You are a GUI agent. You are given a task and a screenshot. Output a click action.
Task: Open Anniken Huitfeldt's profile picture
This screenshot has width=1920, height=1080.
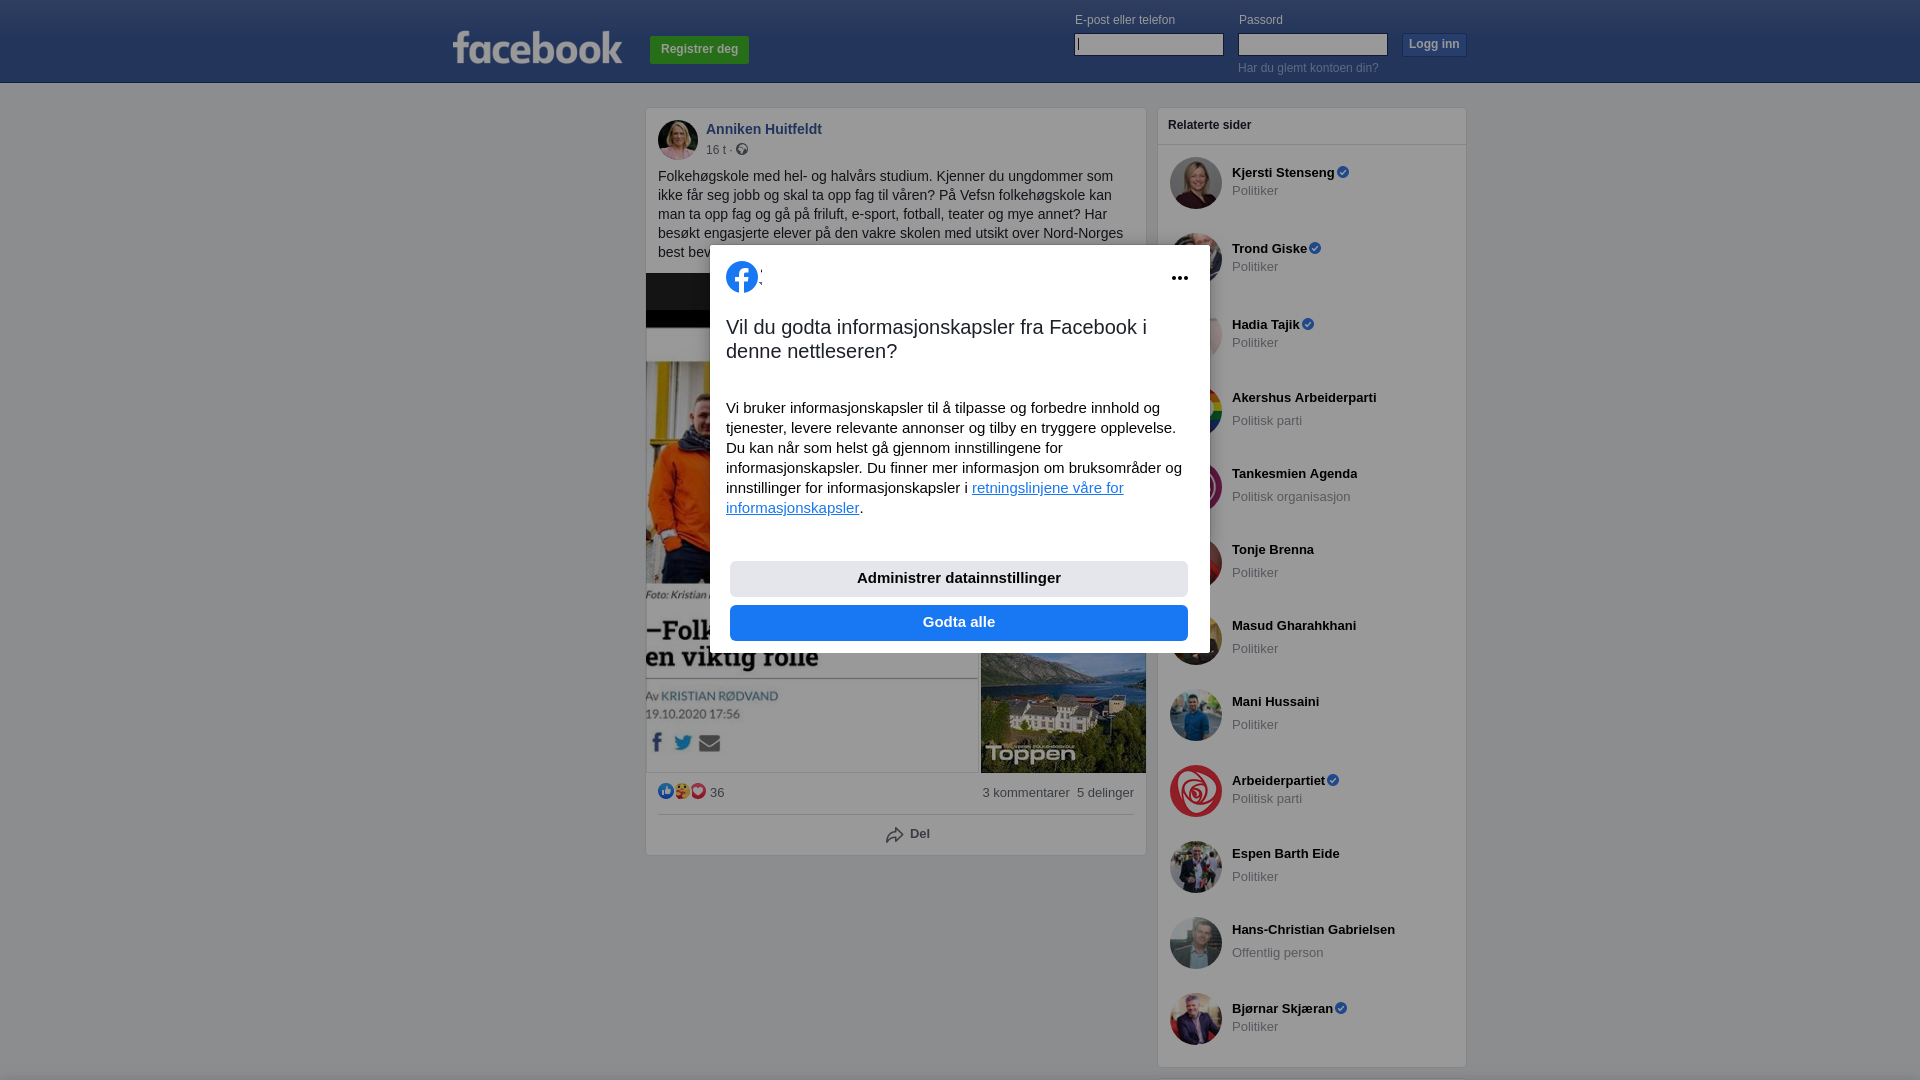[678, 140]
